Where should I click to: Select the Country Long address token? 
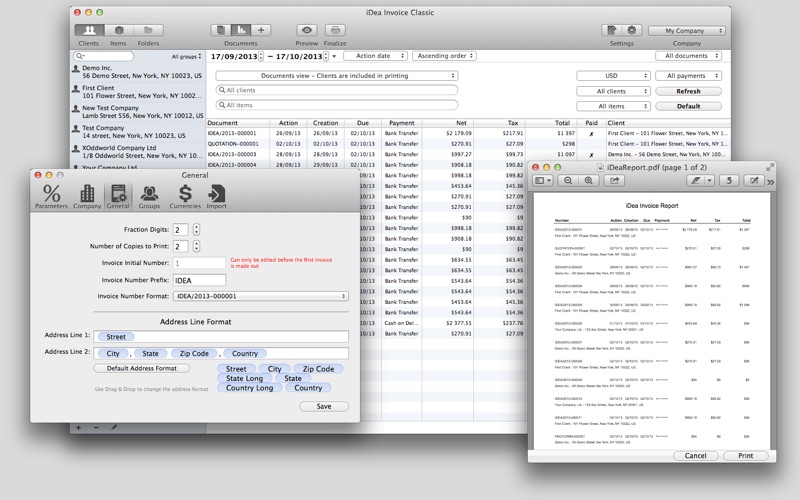coord(249,388)
